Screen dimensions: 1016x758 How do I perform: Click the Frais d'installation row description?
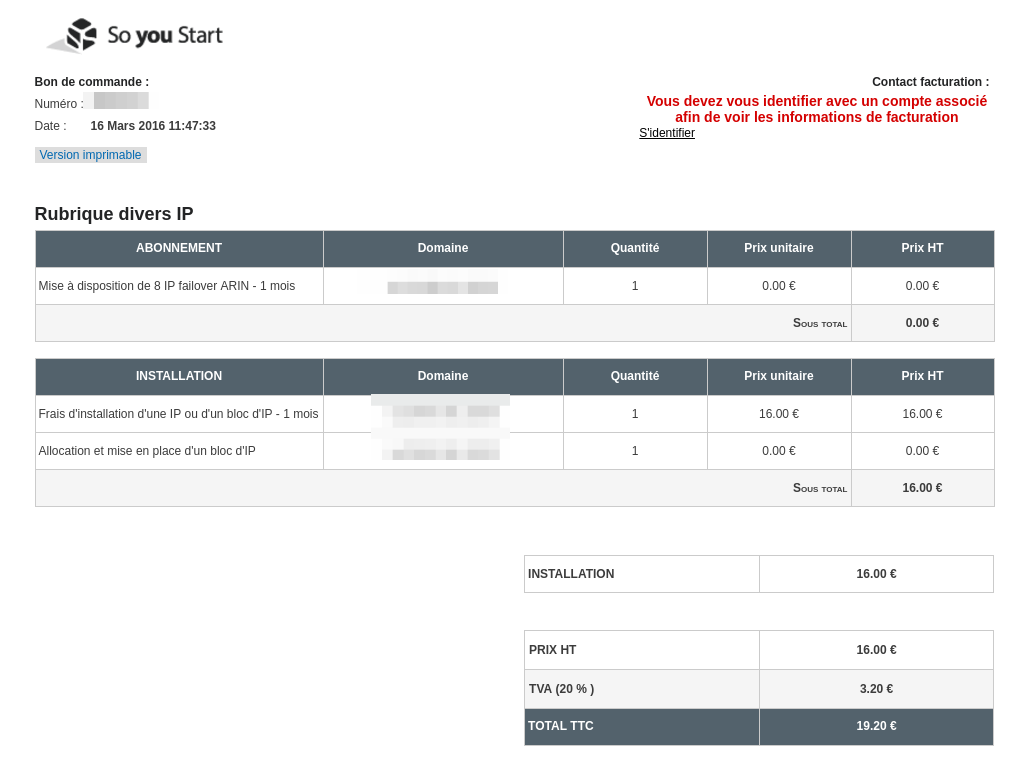(178, 414)
